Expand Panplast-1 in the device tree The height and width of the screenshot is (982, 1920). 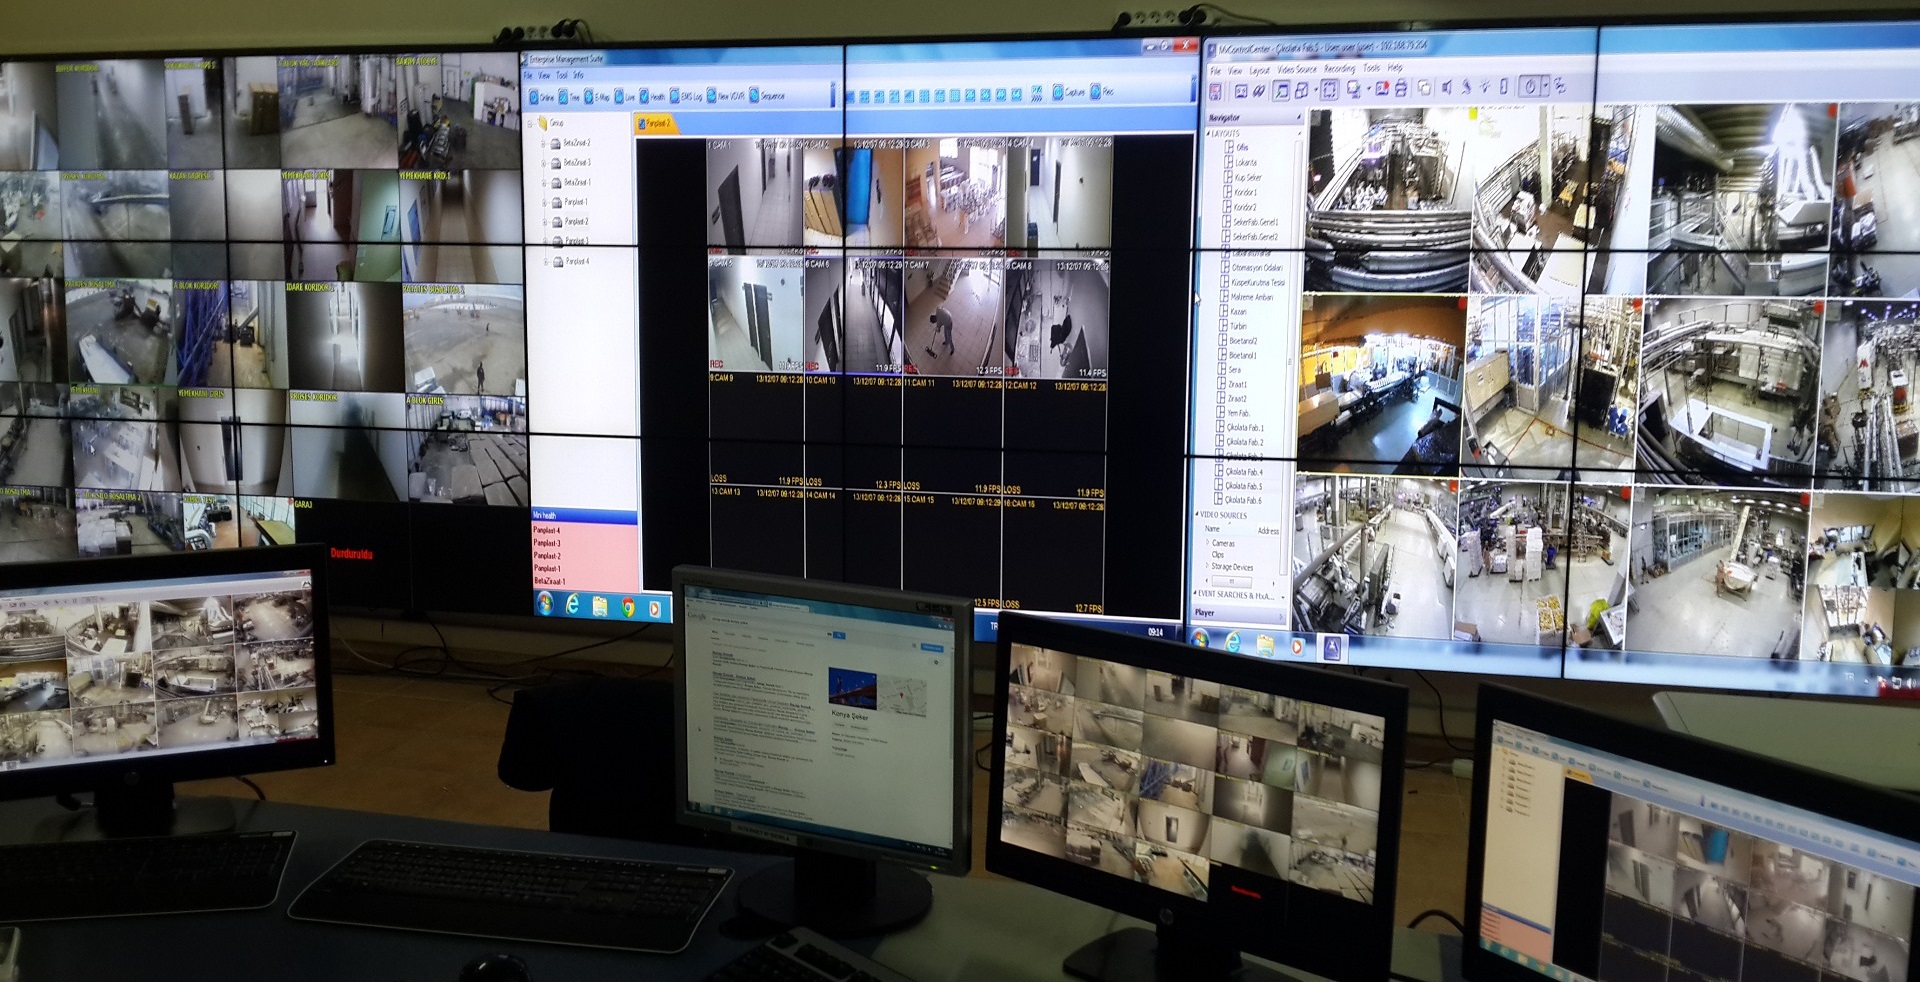coord(544,202)
